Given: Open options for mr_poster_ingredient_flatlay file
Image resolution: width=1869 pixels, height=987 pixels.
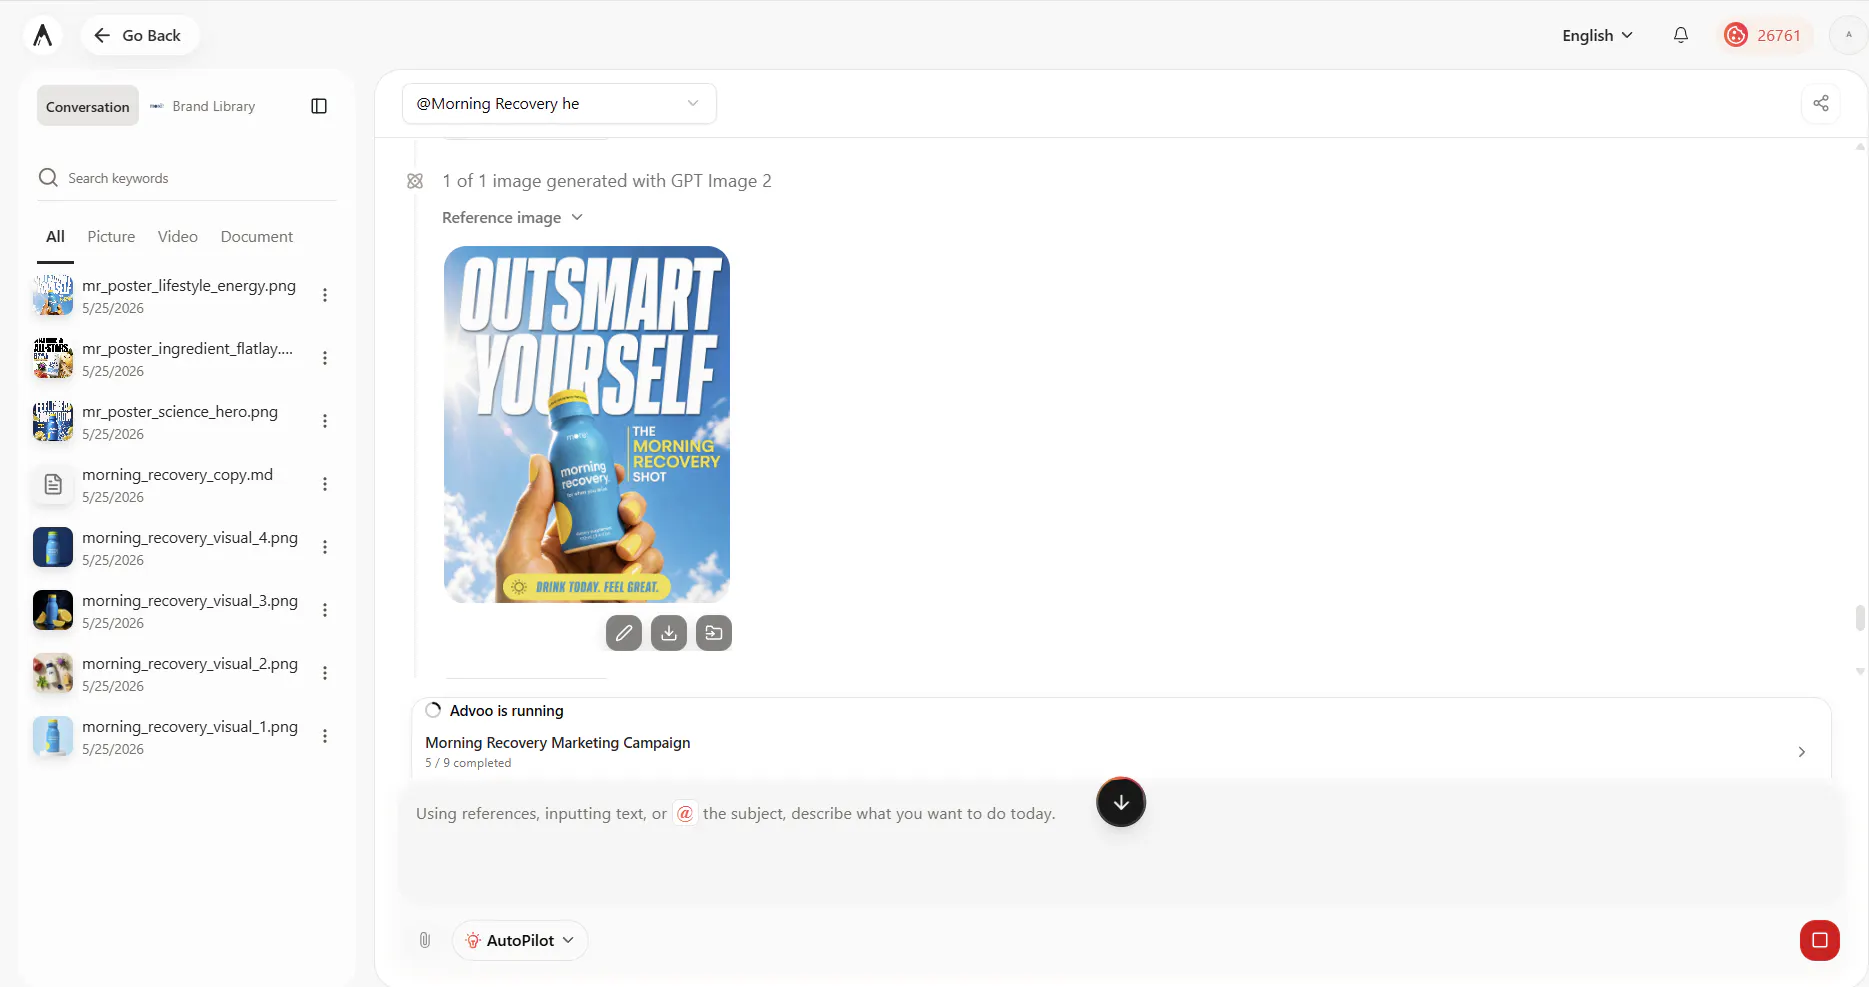Looking at the screenshot, I should pos(325,358).
